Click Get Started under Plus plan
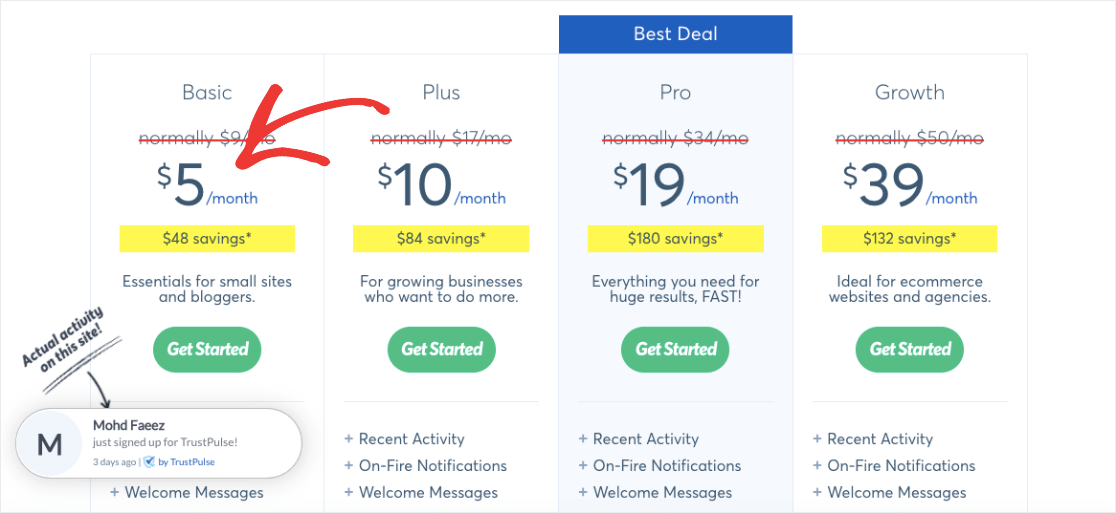The width and height of the screenshot is (1116, 513). (441, 349)
